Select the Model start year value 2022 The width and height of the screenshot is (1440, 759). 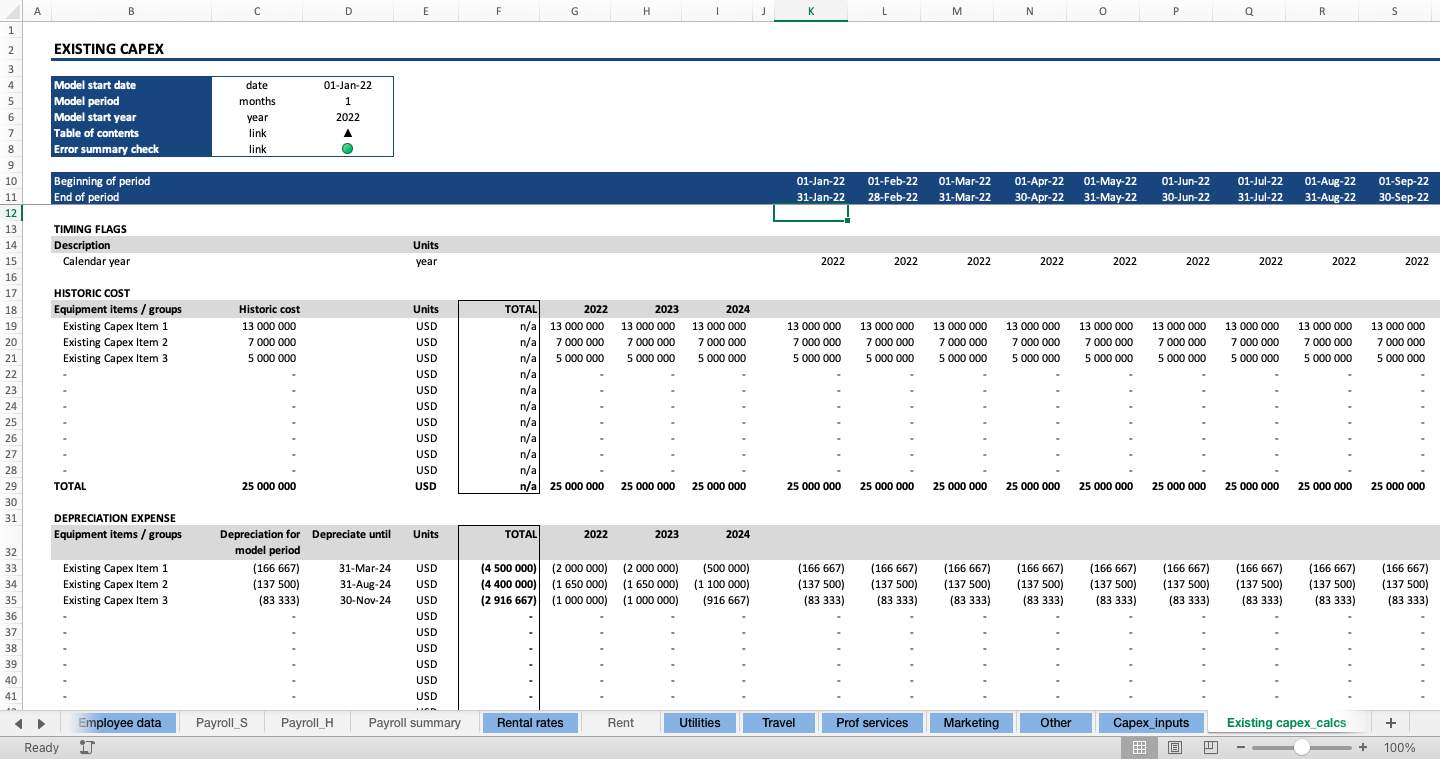click(x=348, y=117)
